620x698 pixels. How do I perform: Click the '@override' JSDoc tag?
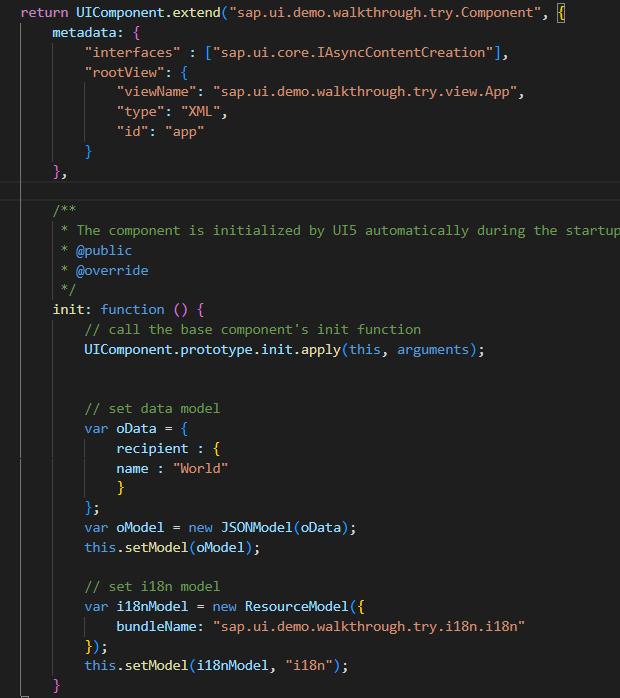pyautogui.click(x=112, y=271)
